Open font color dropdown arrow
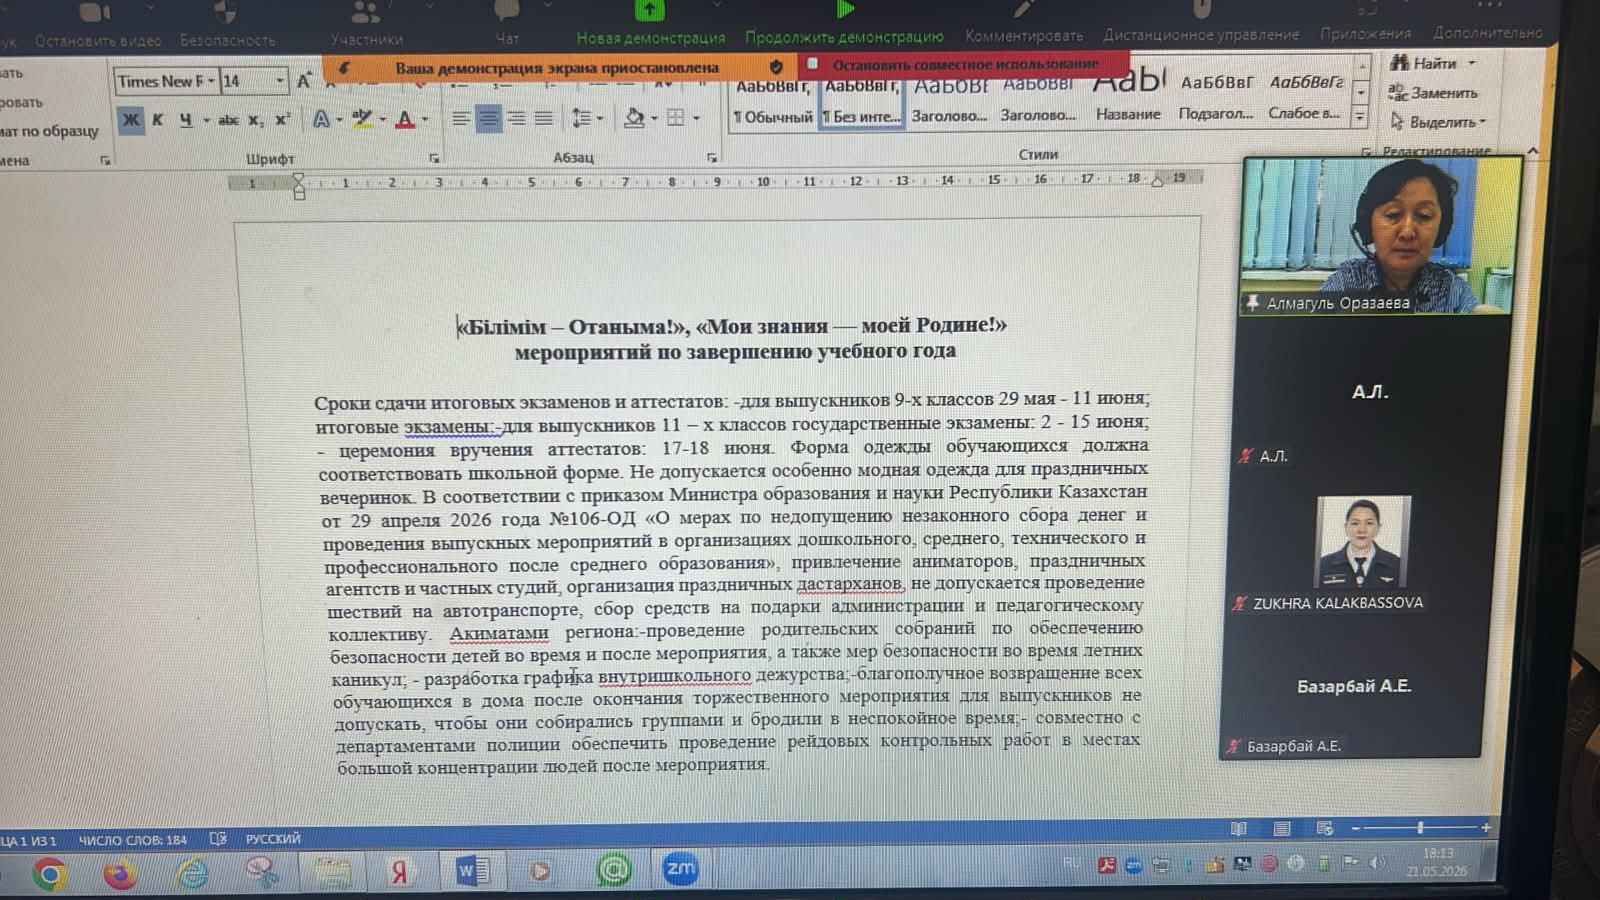 click(x=425, y=119)
